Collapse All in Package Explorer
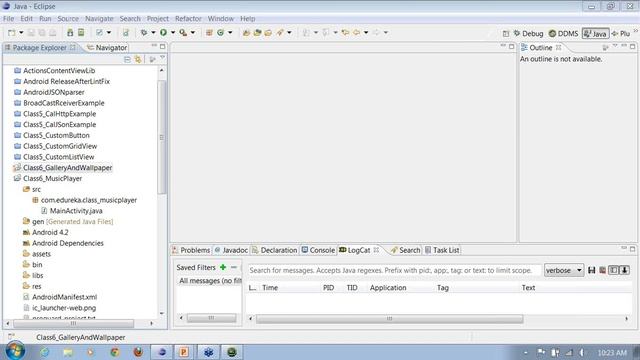640x360 pixels. point(127,60)
